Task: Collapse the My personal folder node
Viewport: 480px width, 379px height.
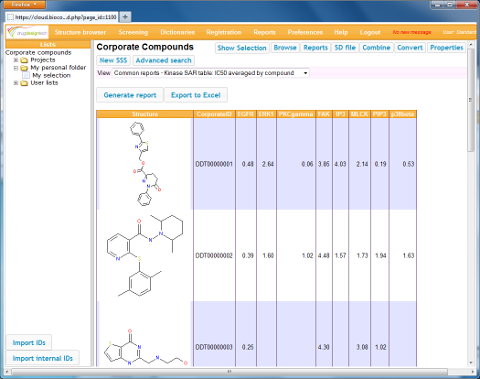Action: 16,68
